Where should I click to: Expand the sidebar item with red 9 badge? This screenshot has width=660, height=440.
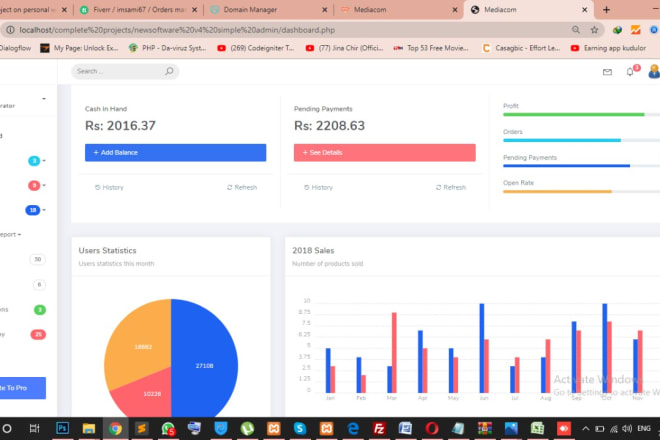pos(37,185)
